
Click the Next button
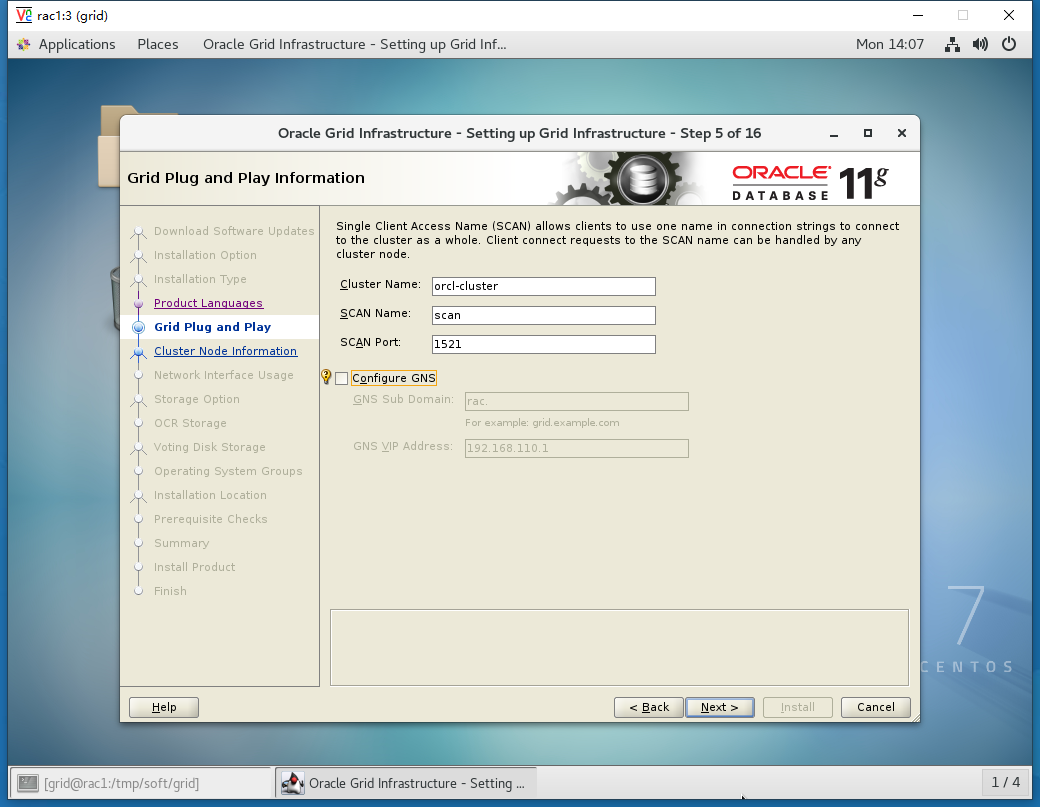pyautogui.click(x=720, y=708)
